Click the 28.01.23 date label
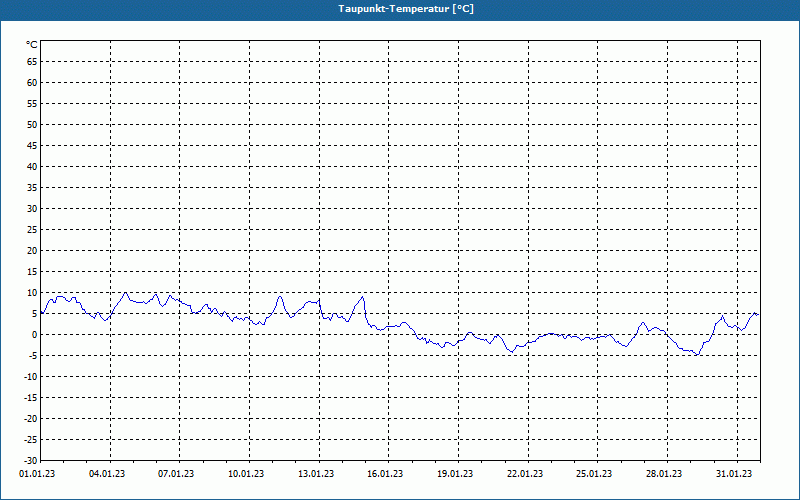 [664, 474]
